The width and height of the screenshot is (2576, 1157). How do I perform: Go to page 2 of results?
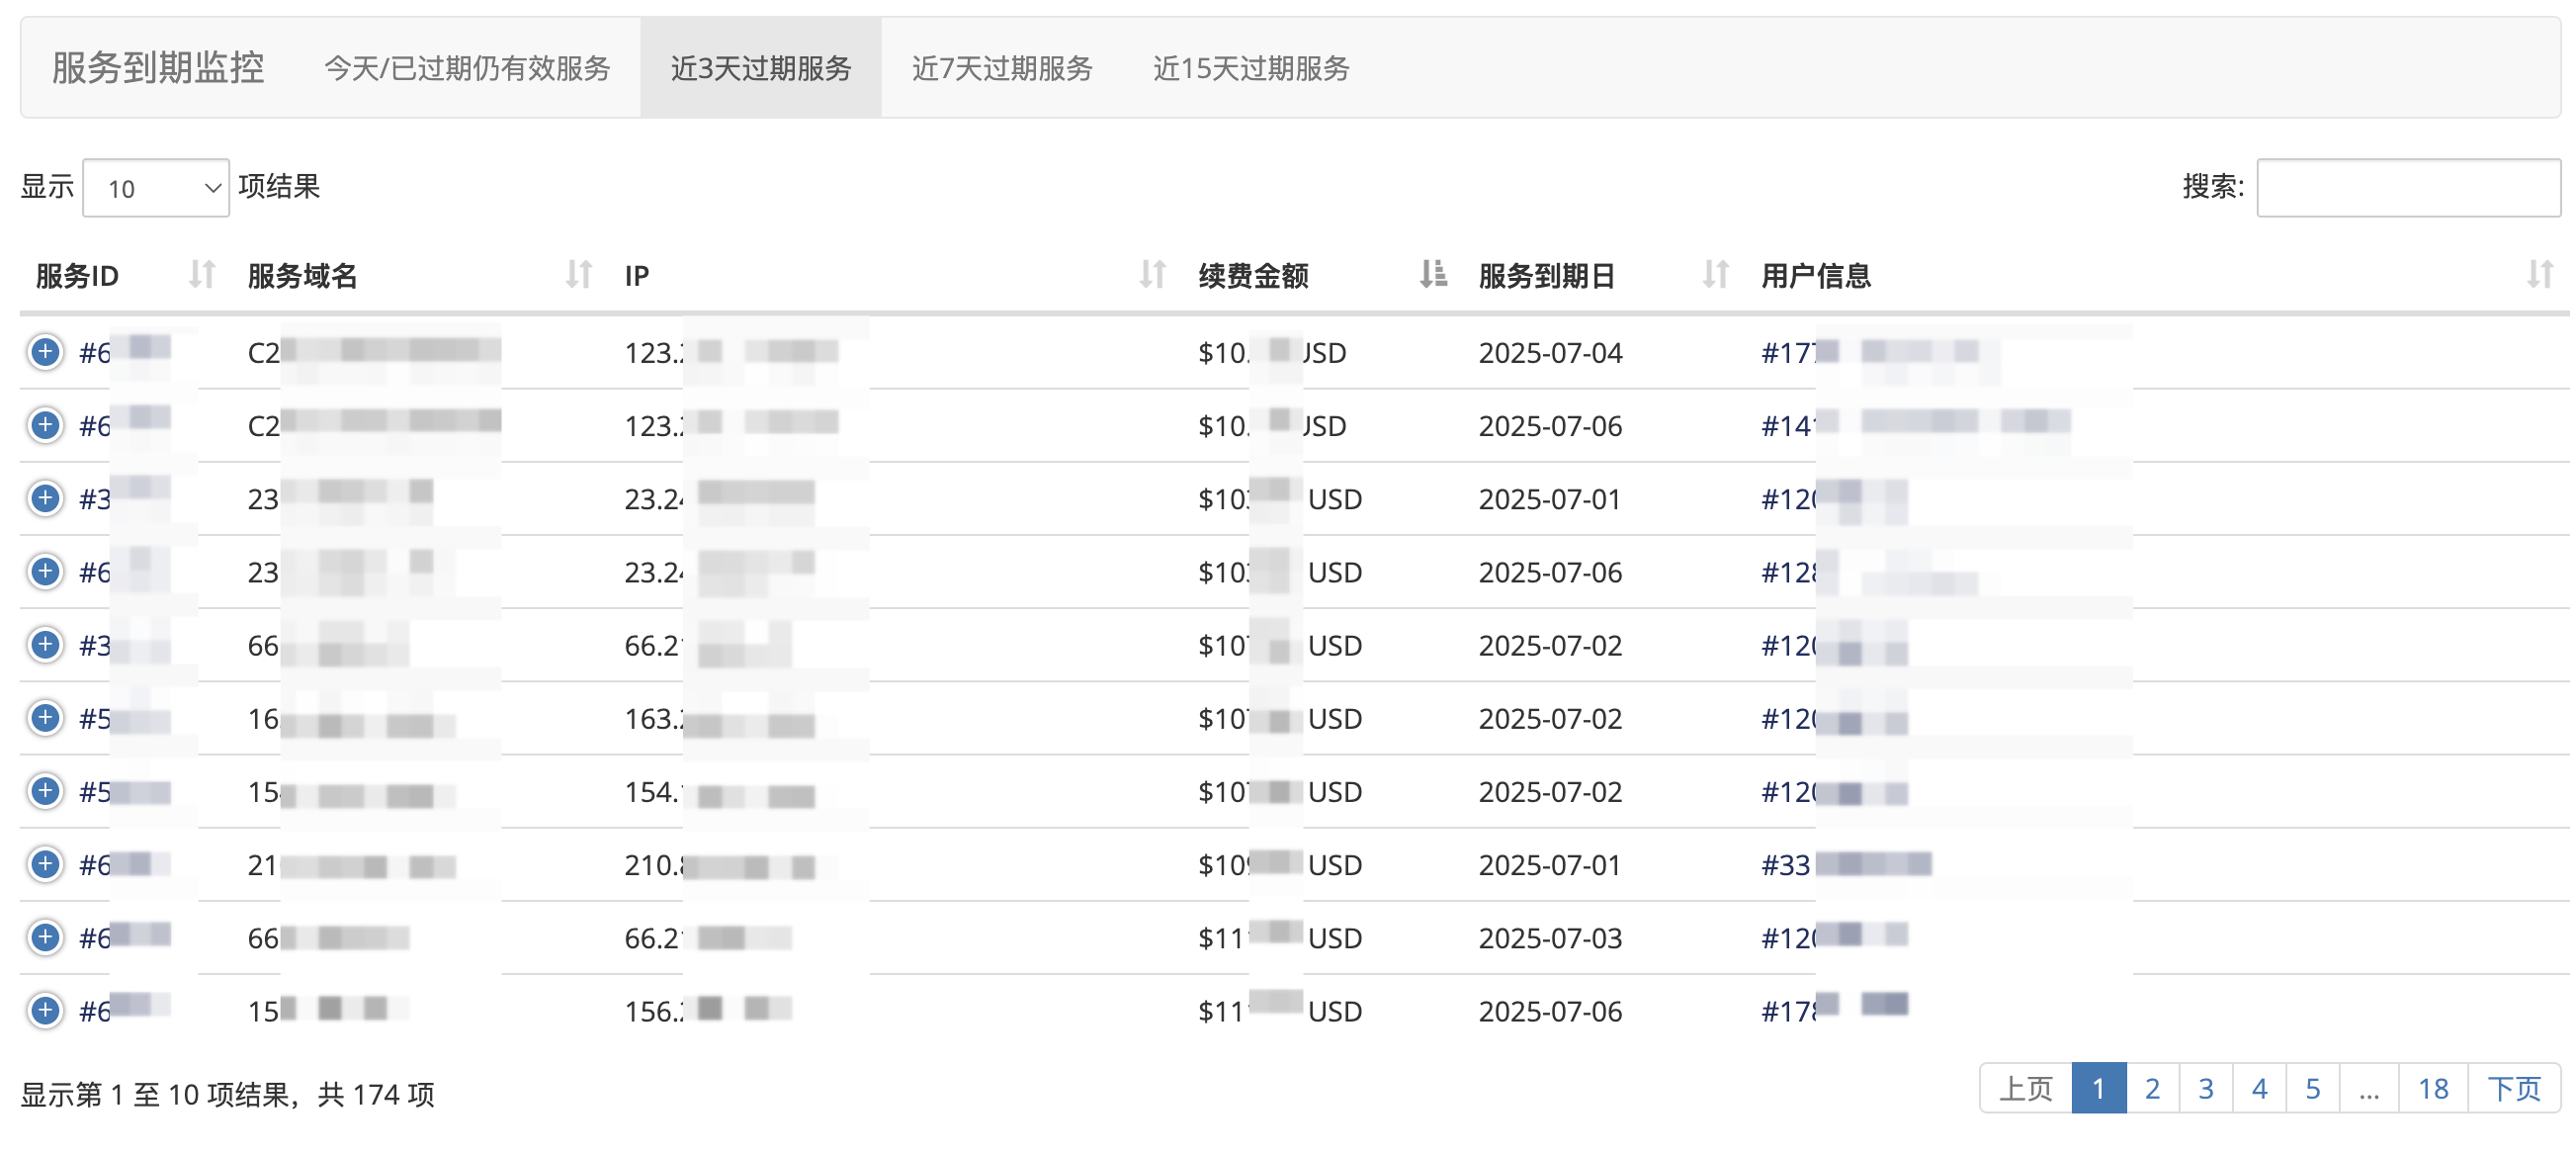click(x=2152, y=1088)
